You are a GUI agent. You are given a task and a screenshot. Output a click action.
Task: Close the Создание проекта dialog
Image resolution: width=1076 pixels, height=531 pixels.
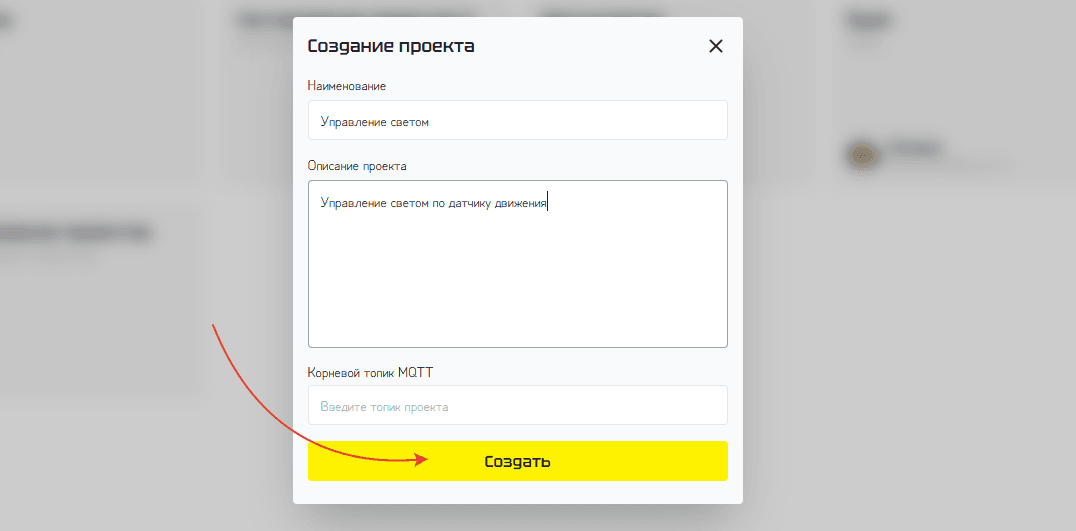point(715,46)
